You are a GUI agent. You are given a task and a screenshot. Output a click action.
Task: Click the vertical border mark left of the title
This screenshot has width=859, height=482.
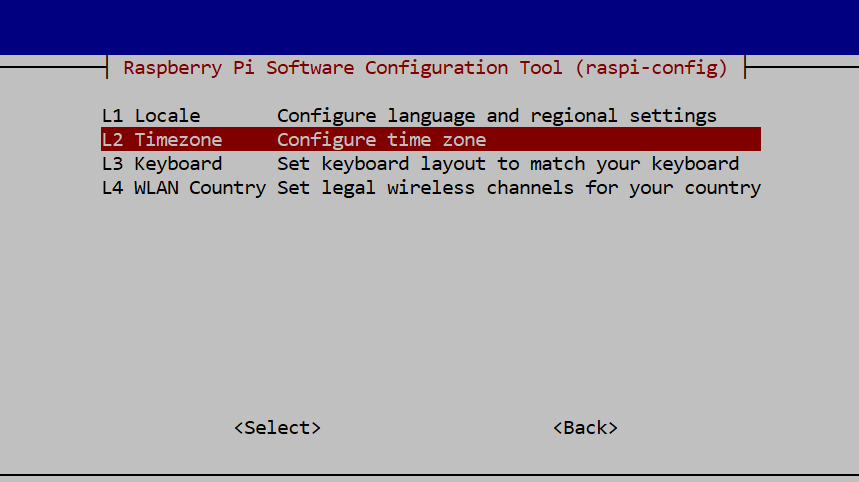107,67
